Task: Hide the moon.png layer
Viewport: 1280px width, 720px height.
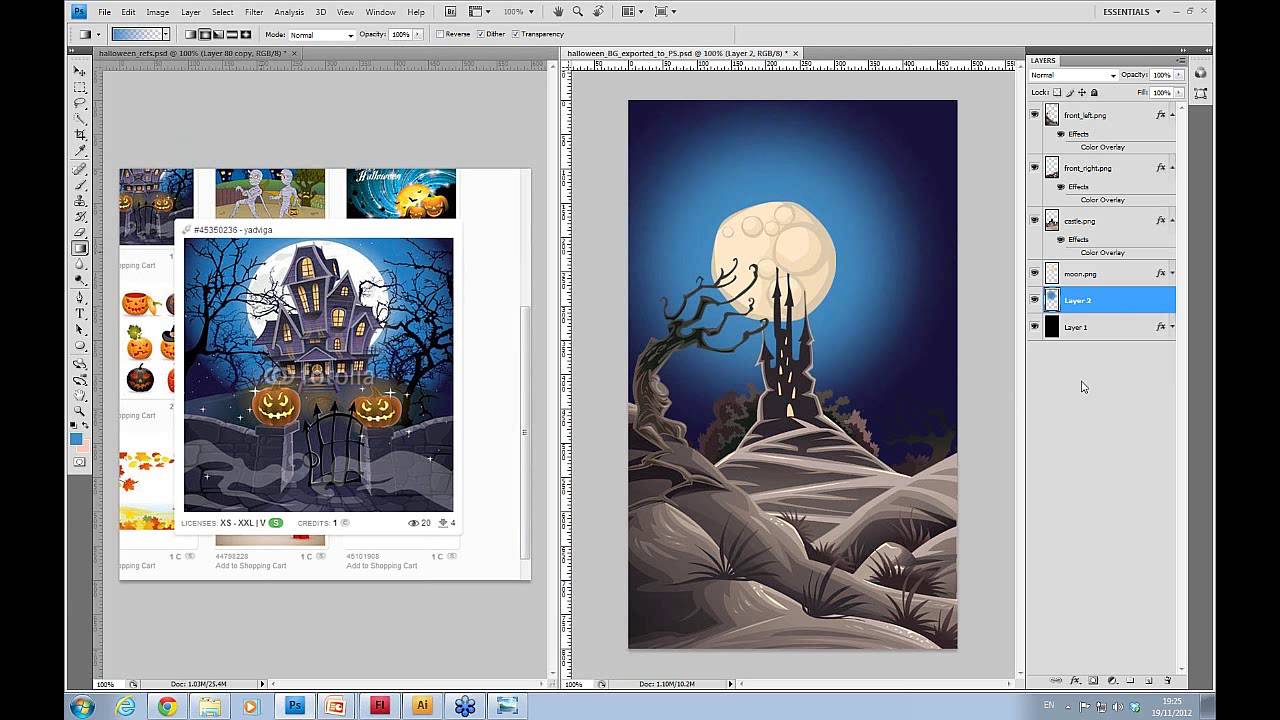Action: point(1034,273)
